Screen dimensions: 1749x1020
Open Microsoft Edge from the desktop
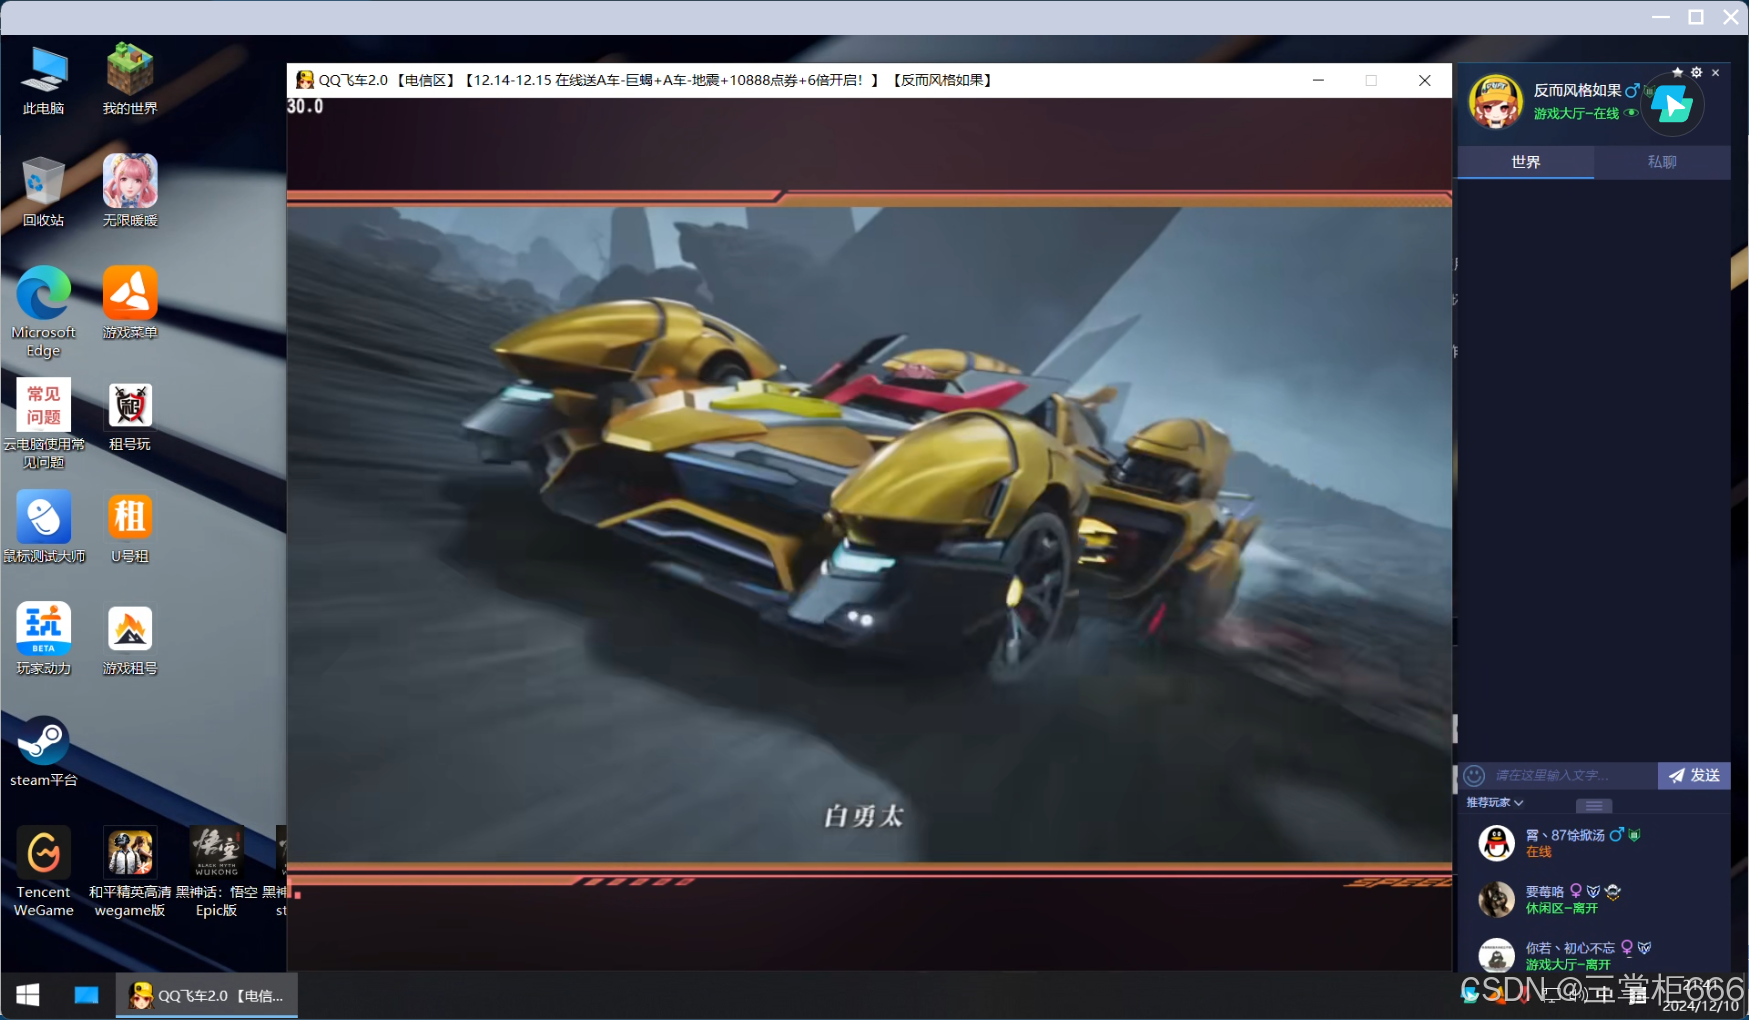44,311
